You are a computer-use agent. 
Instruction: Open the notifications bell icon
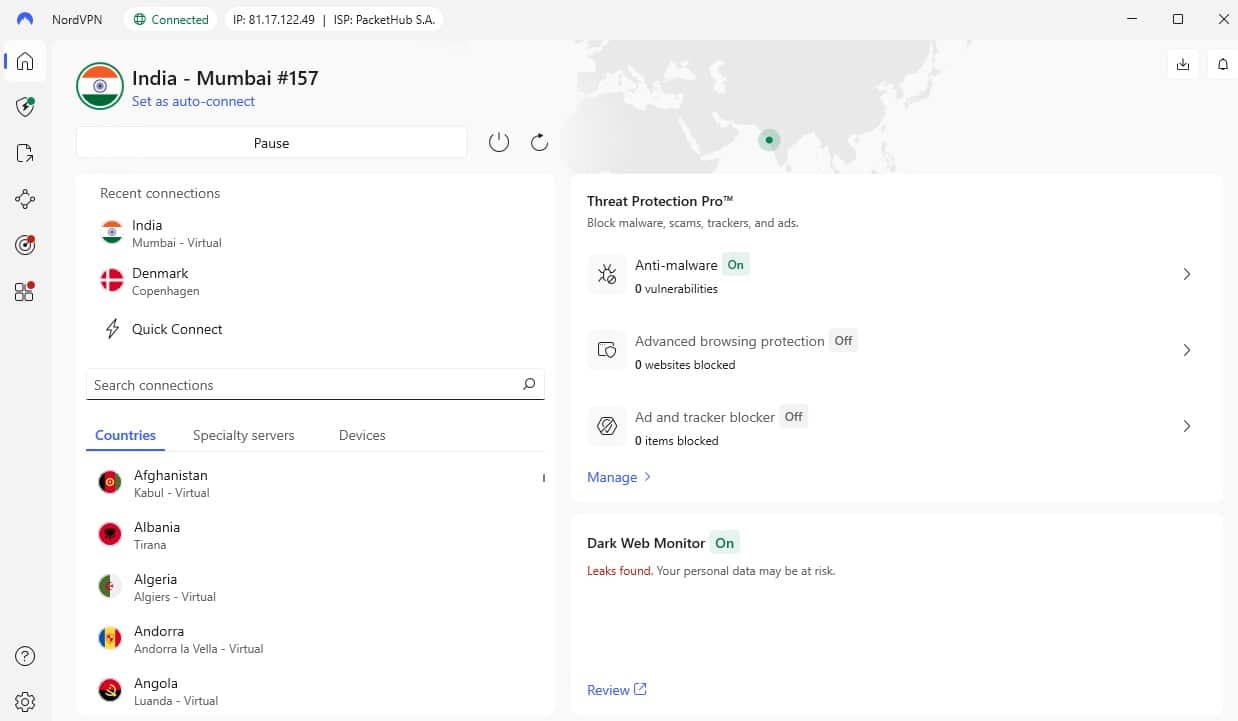pyautogui.click(x=1222, y=64)
